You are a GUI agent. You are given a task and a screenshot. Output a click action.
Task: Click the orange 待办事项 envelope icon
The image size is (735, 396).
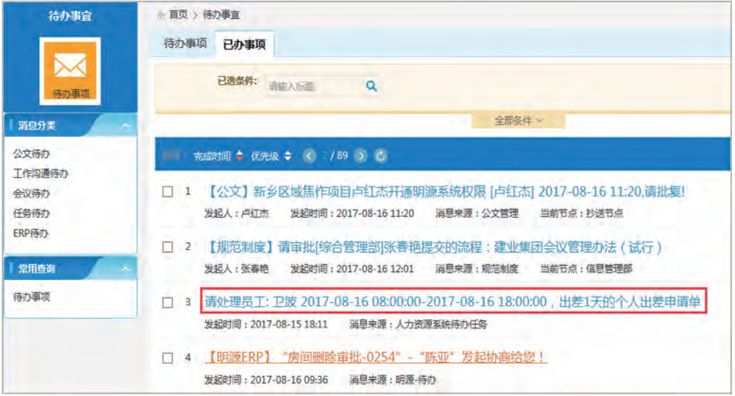click(70, 71)
